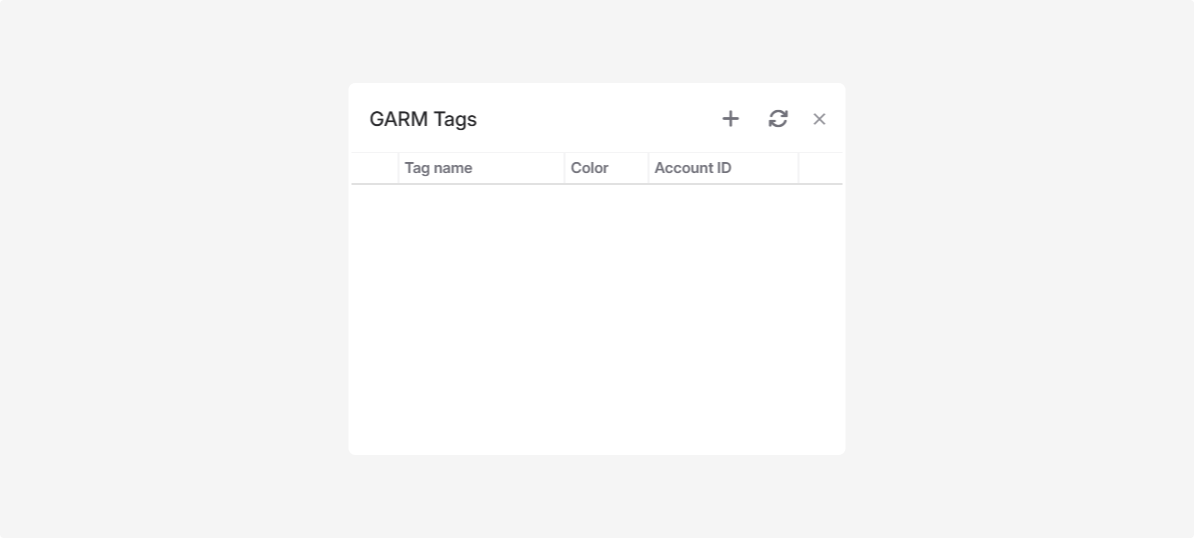Click blank header cell right of Account ID

(x=820, y=168)
